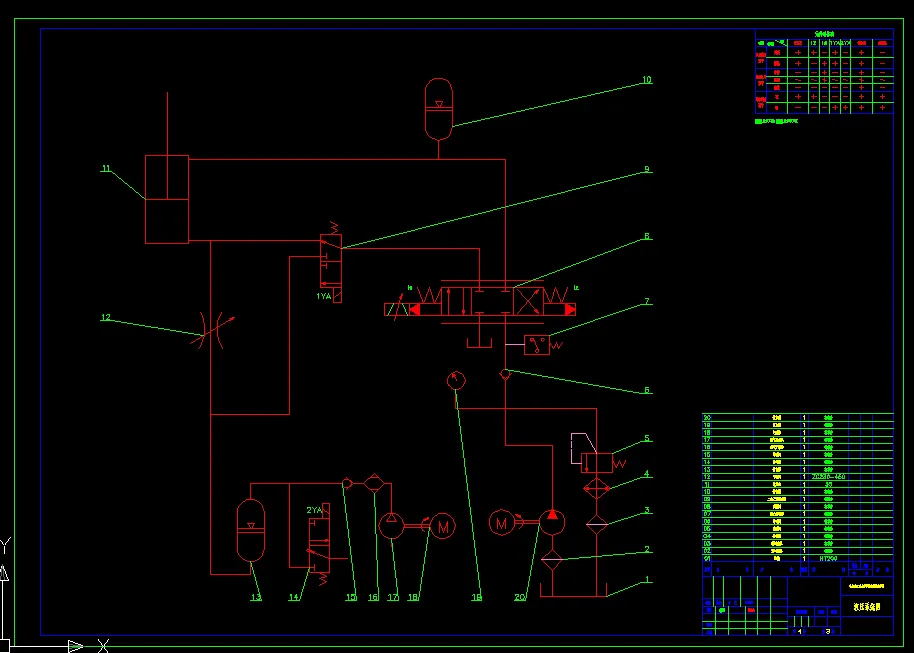Pick the motor M symbol beside the main pump
The width and height of the screenshot is (914, 653).
[502, 522]
